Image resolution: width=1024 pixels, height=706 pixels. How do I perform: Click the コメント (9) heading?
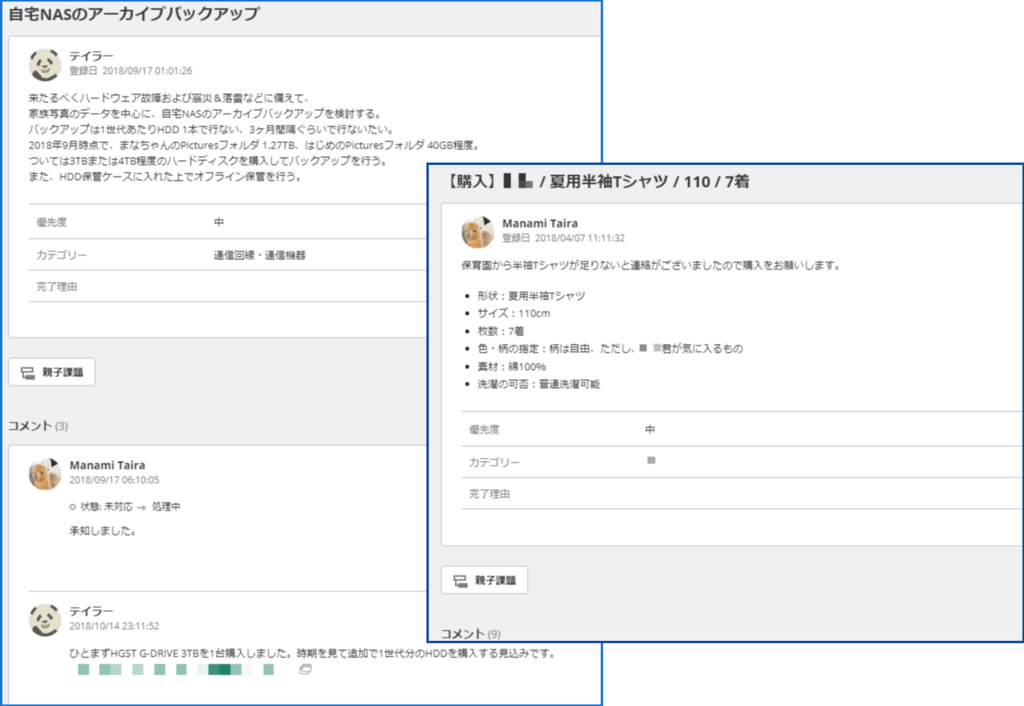471,634
